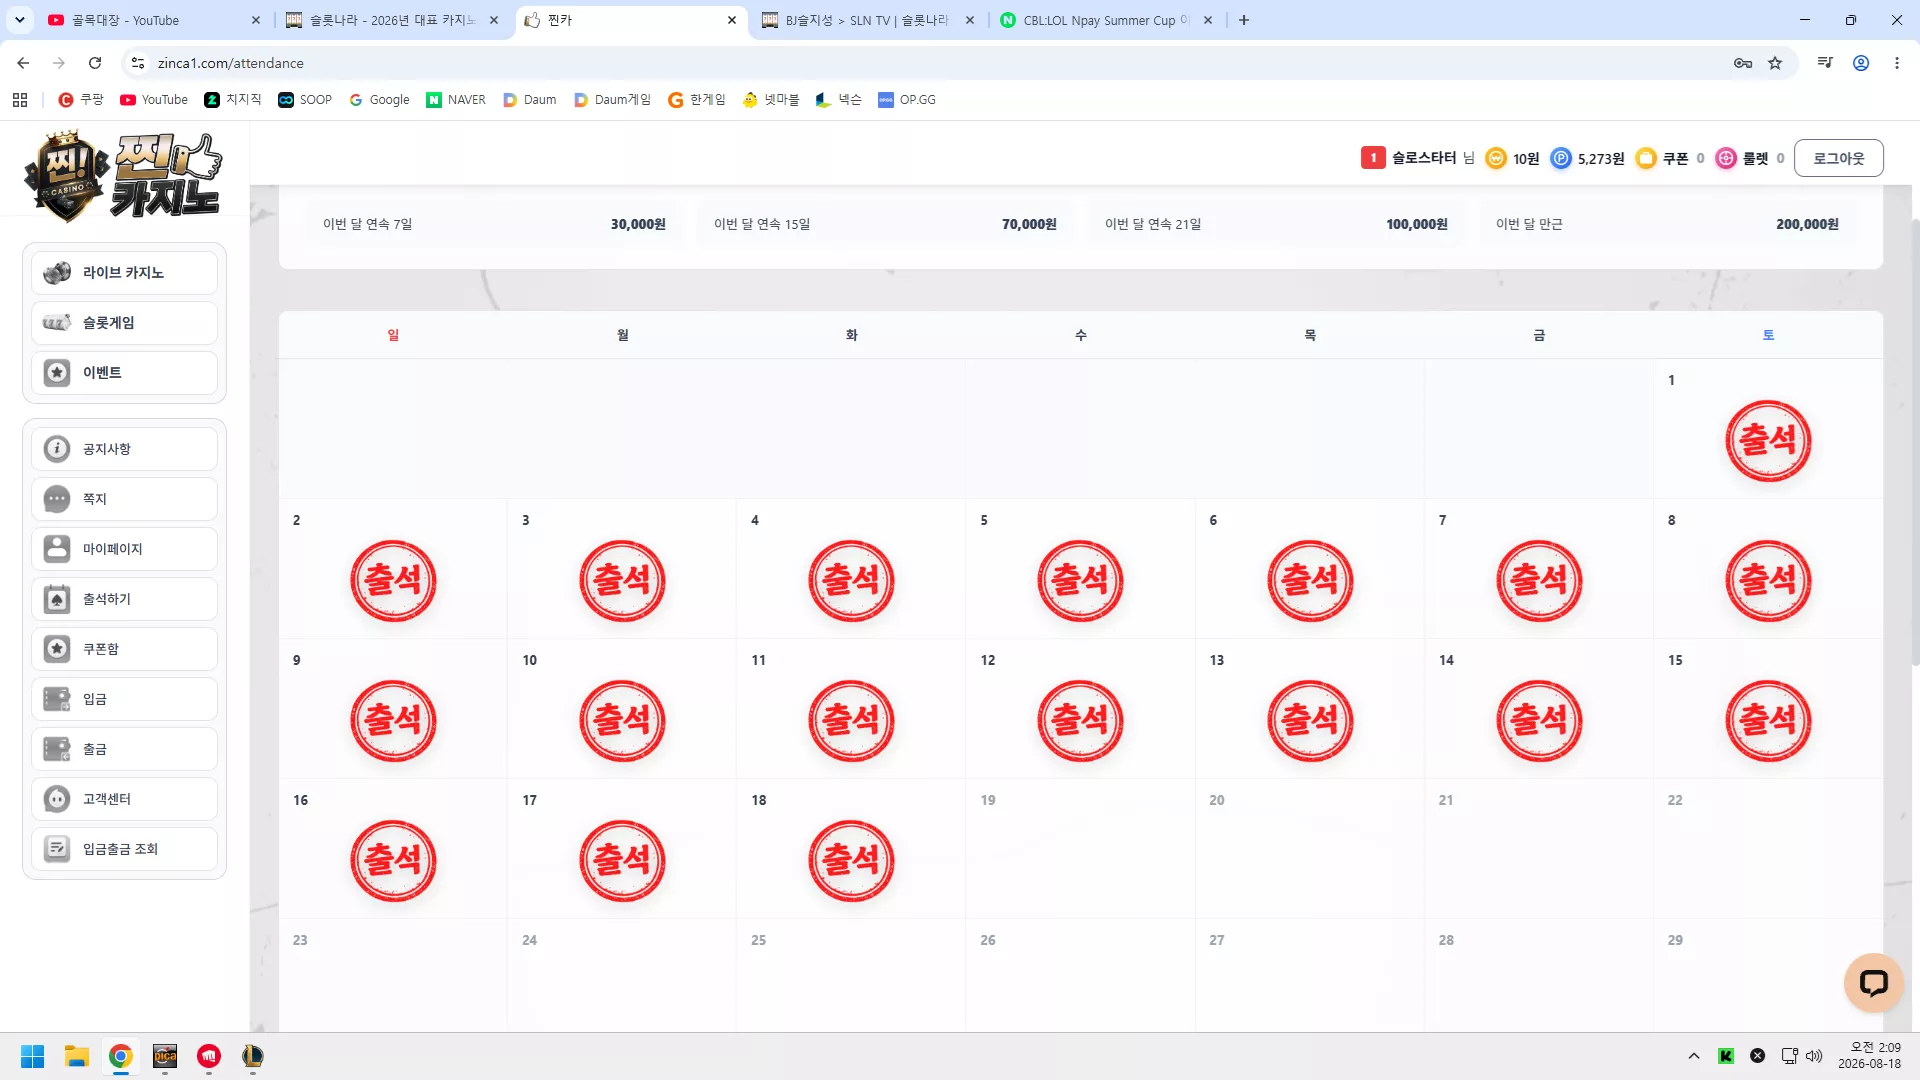The height and width of the screenshot is (1080, 1920).
Task: Click the 찐 카지노 site logo
Action: click(x=123, y=175)
